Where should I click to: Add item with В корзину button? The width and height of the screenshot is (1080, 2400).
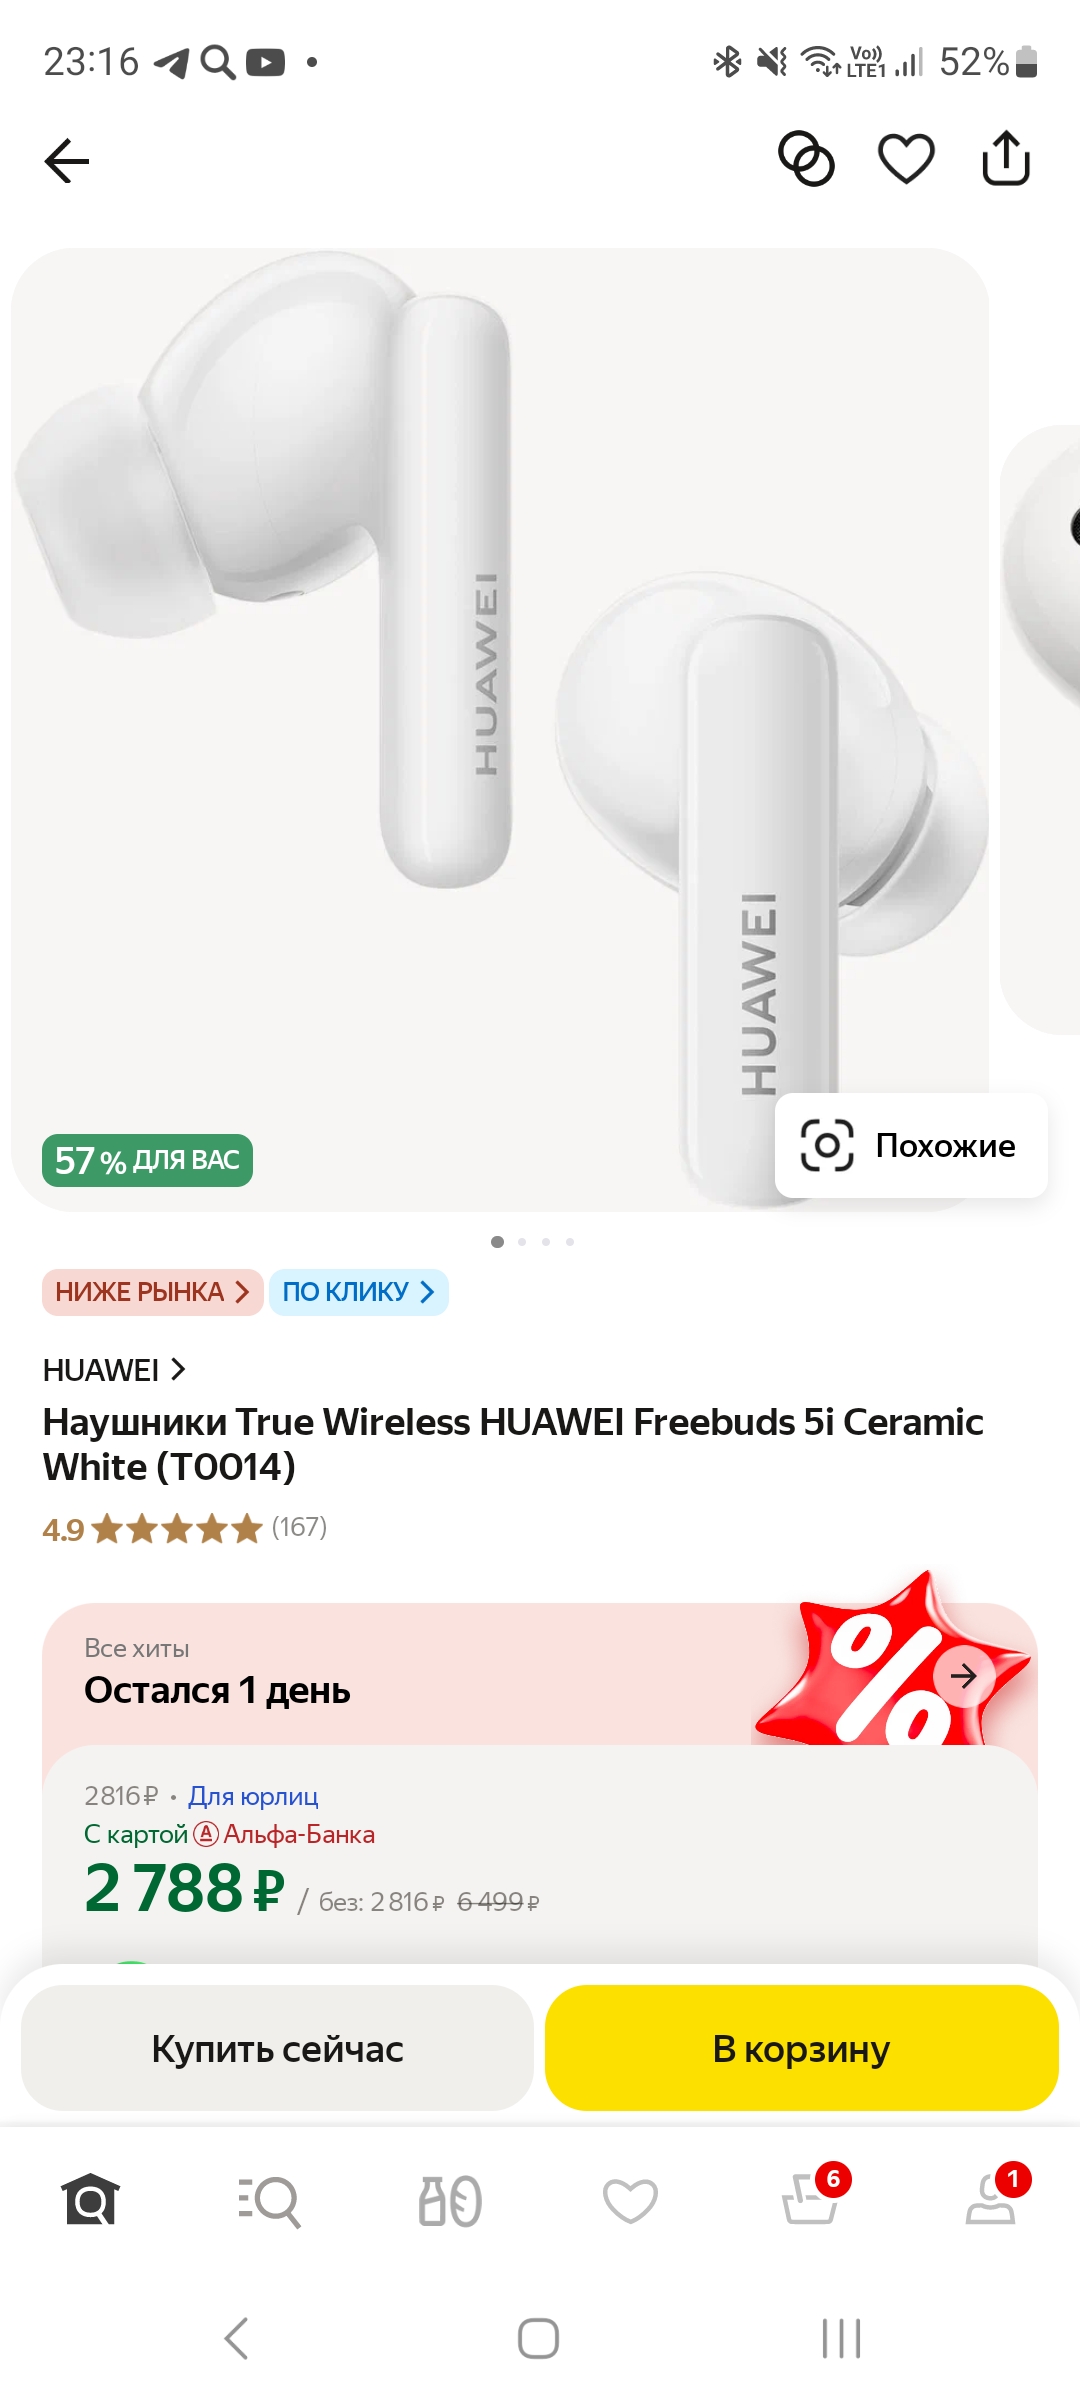tap(801, 2048)
